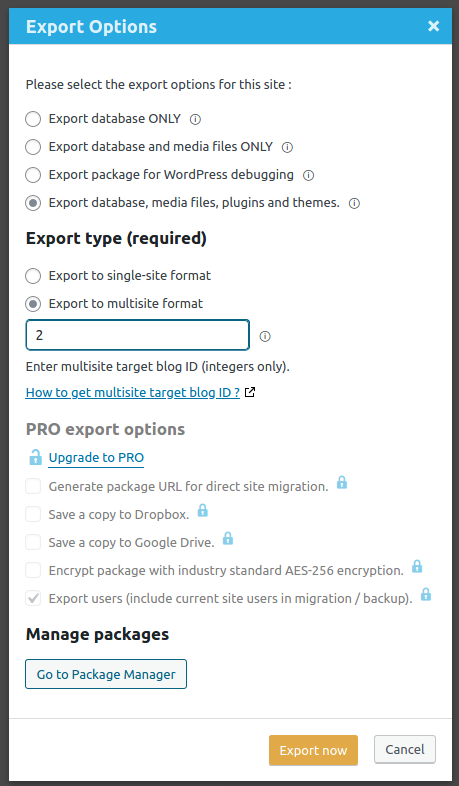The width and height of the screenshot is (459, 786).
Task: Tick Save a copy to Dropbox checkbox
Action: (x=33, y=514)
